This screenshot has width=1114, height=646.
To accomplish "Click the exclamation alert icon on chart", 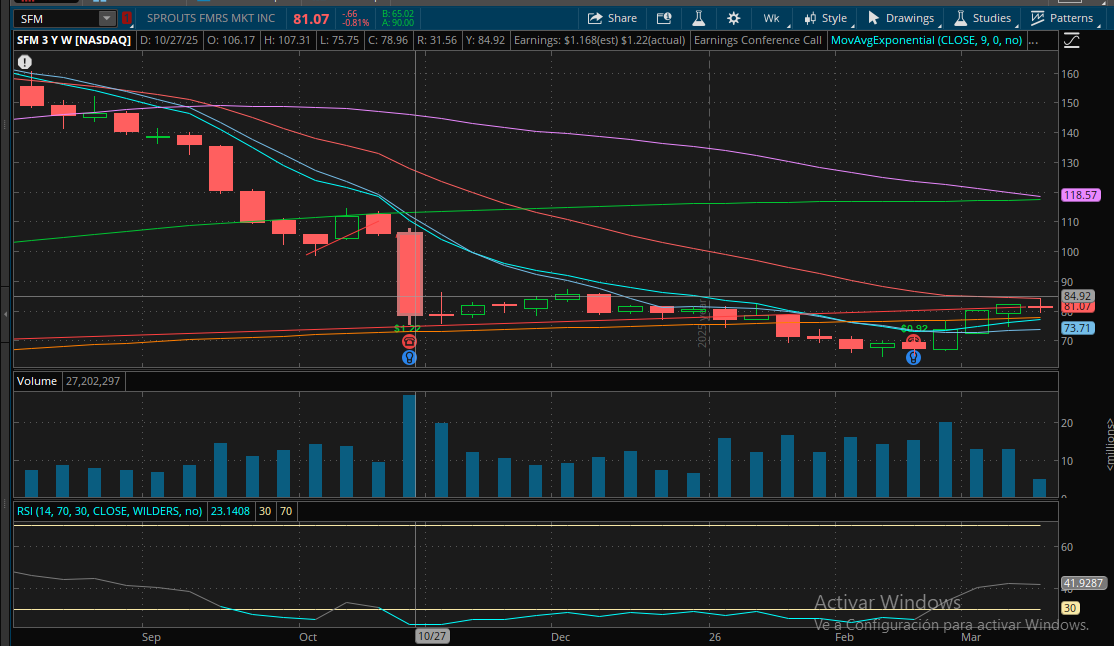I will tap(24, 62).
